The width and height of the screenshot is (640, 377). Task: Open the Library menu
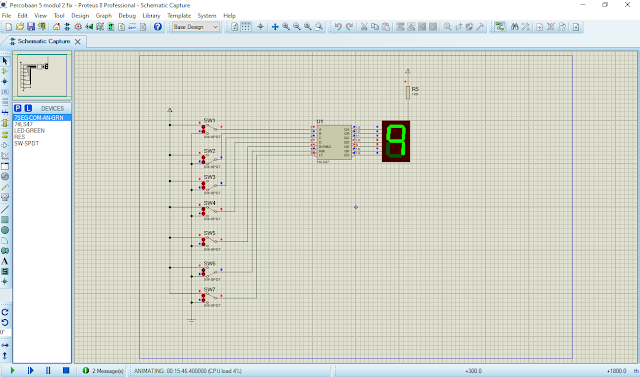(151, 16)
